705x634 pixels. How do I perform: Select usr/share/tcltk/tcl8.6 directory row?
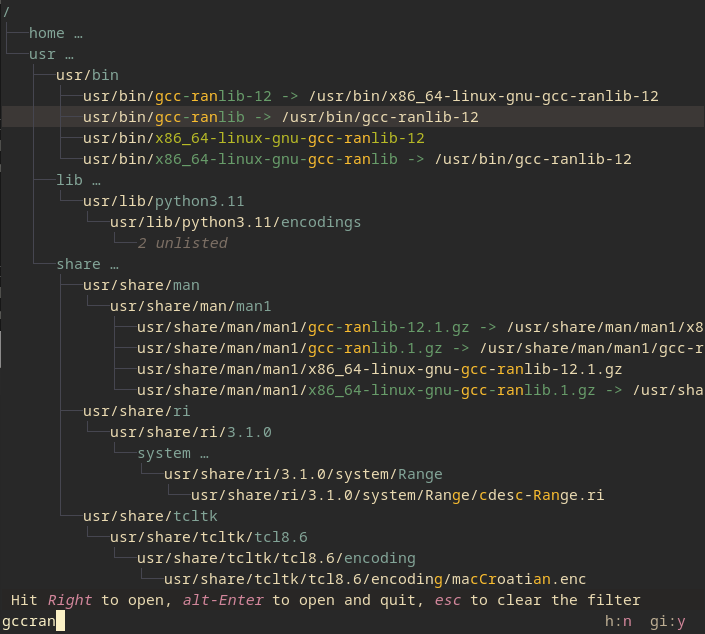coord(209,538)
